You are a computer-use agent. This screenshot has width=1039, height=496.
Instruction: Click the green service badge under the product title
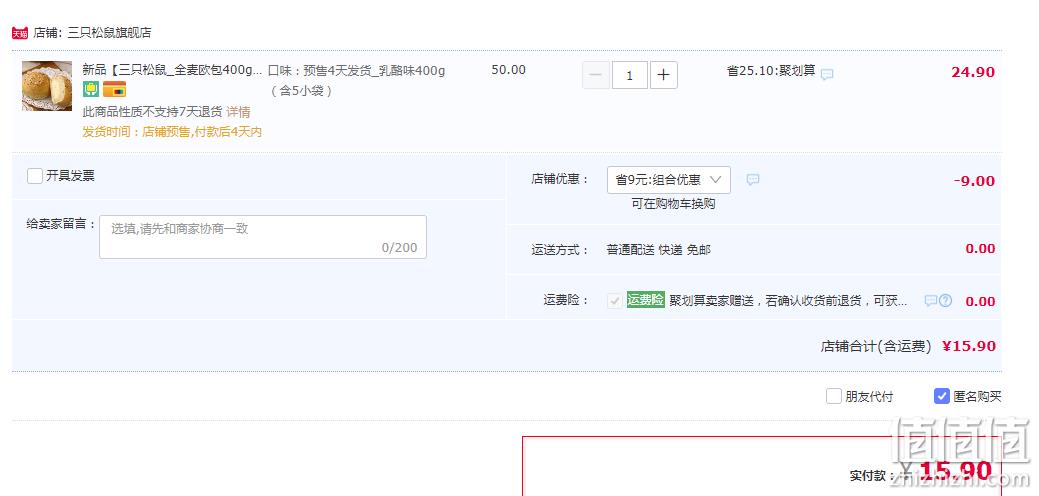[91, 89]
